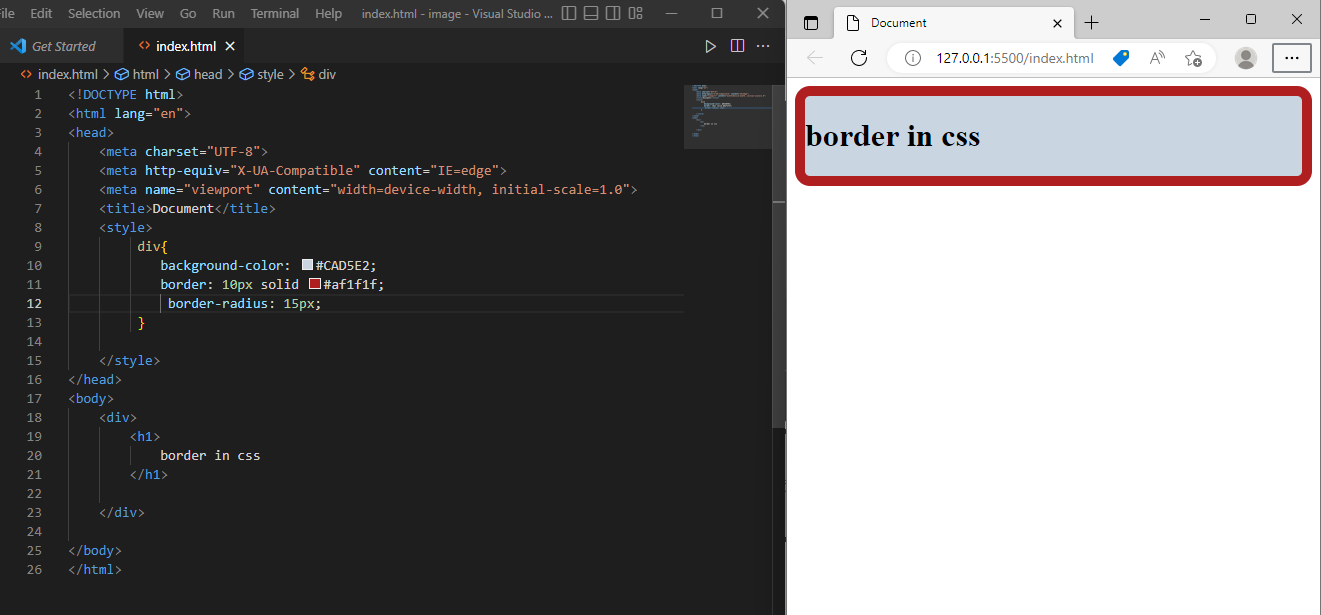The image size is (1321, 615).
Task: Click the #CAD5E2 color swatch
Action: (308, 265)
